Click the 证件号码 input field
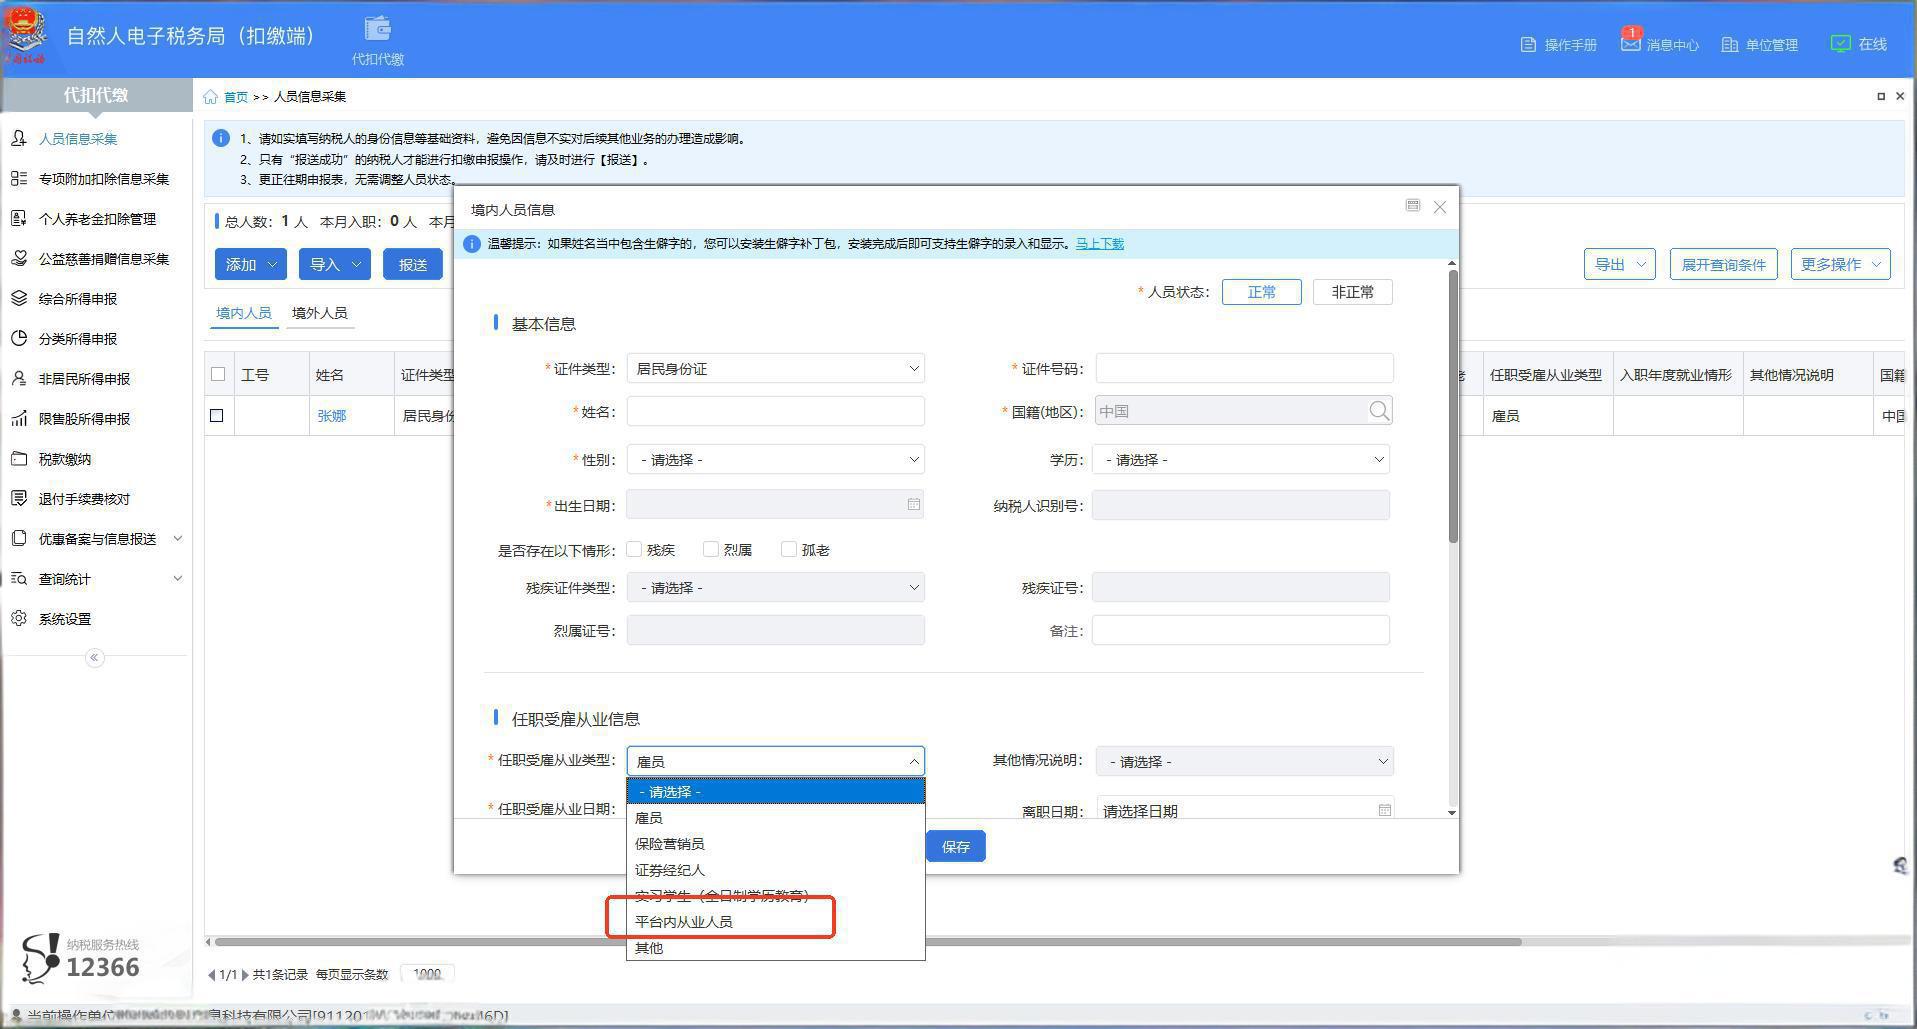 coord(1241,368)
